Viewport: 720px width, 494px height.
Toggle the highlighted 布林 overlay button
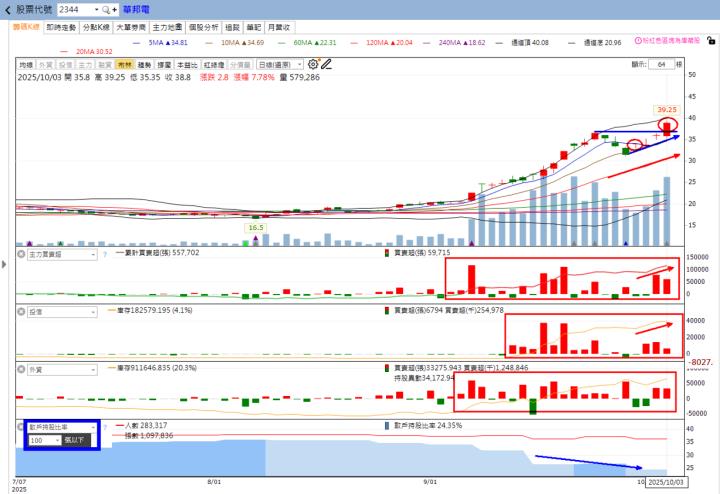tap(124, 65)
